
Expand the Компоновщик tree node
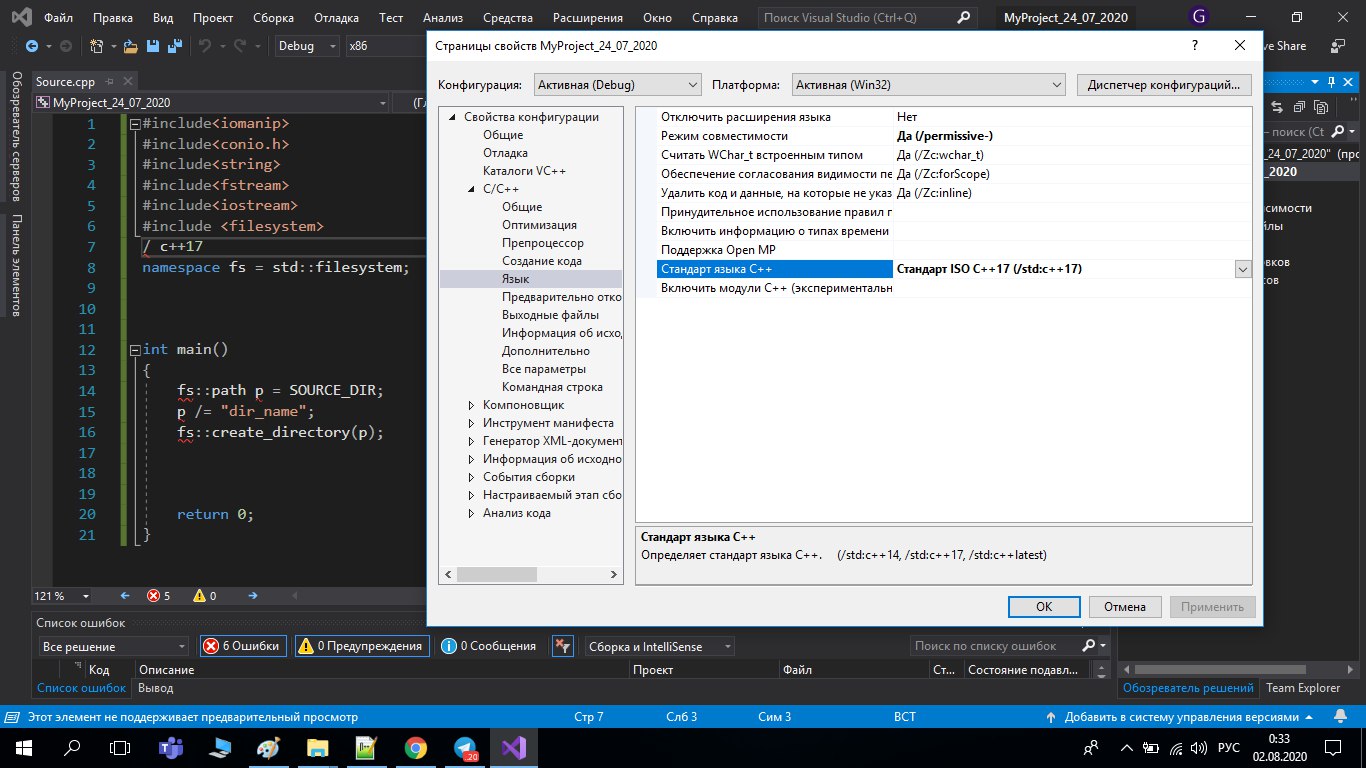click(472, 405)
